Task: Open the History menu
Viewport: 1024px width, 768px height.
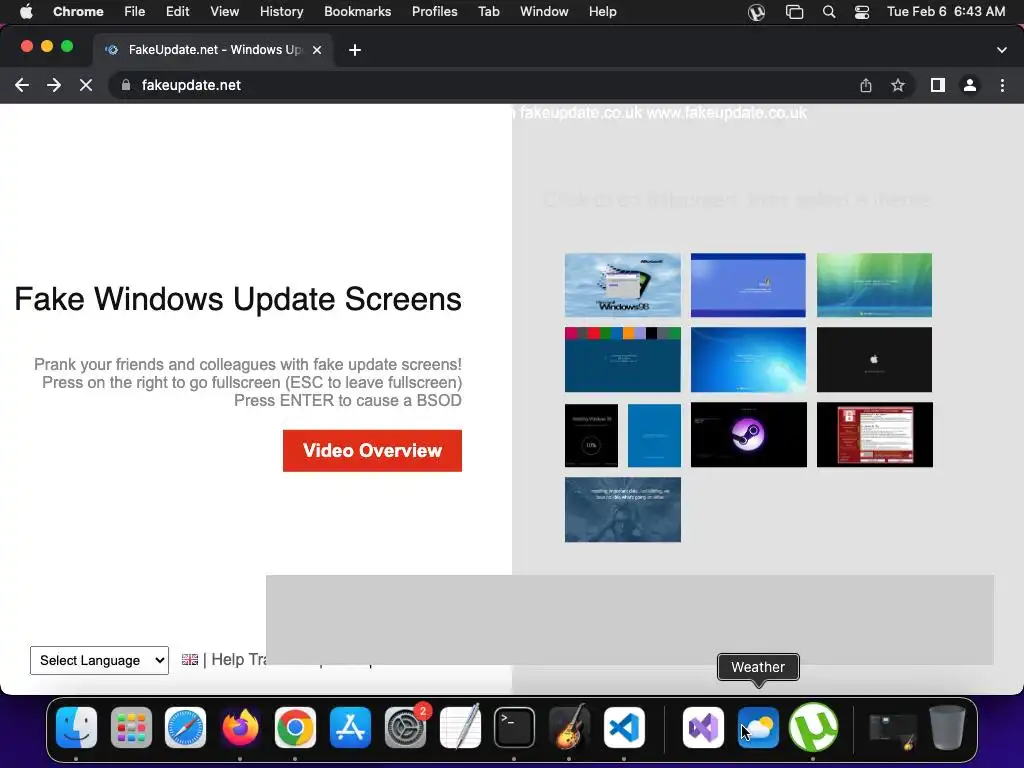Action: pos(281,11)
